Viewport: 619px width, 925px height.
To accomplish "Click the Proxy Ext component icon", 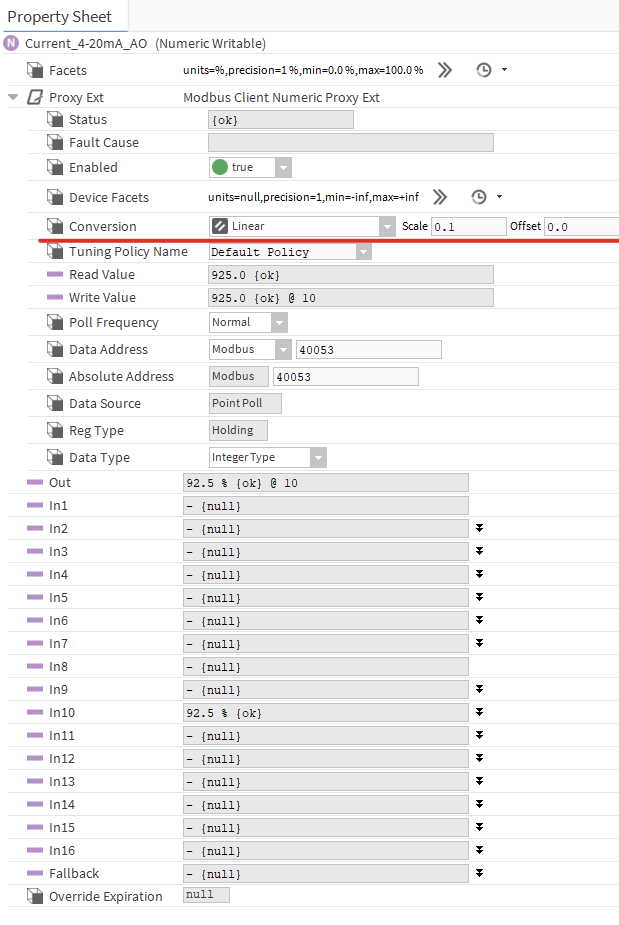I will 35,97.
